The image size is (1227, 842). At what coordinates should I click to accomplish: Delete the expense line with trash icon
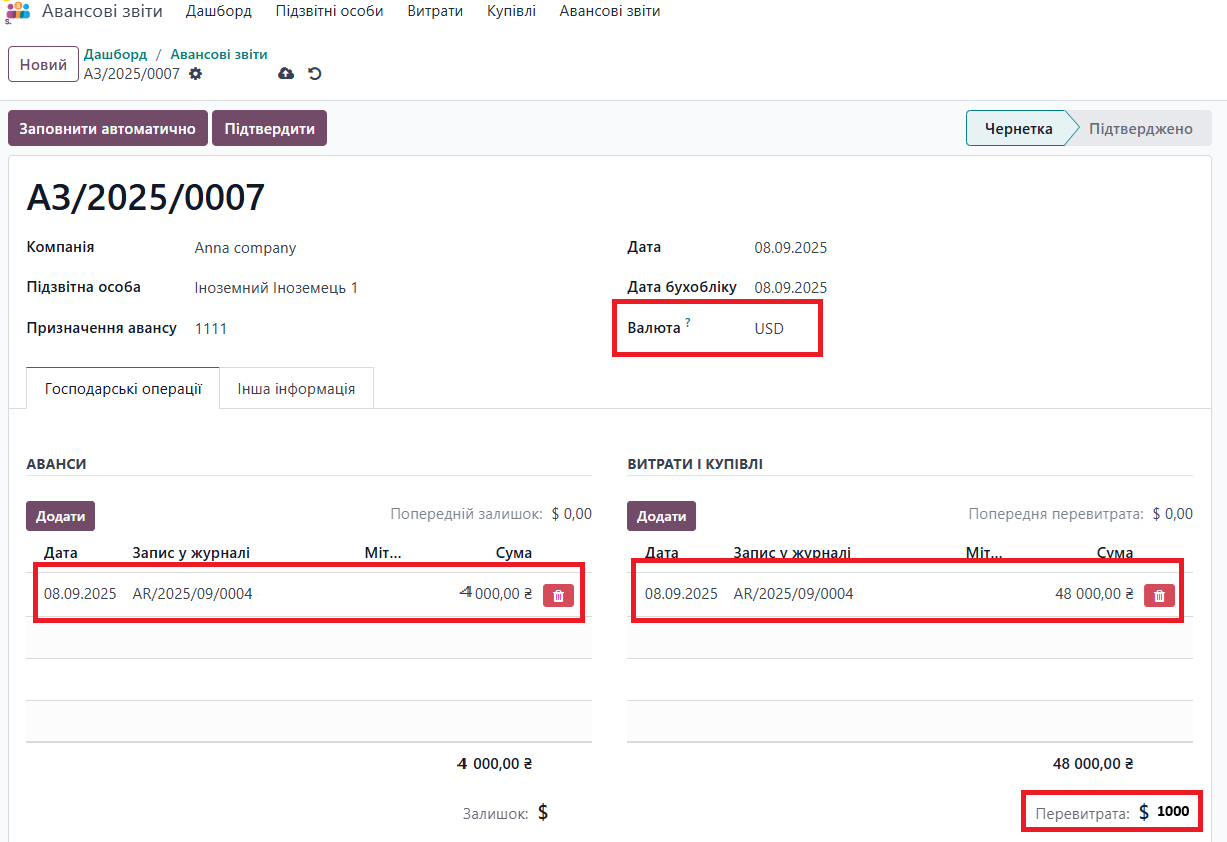coord(1159,595)
